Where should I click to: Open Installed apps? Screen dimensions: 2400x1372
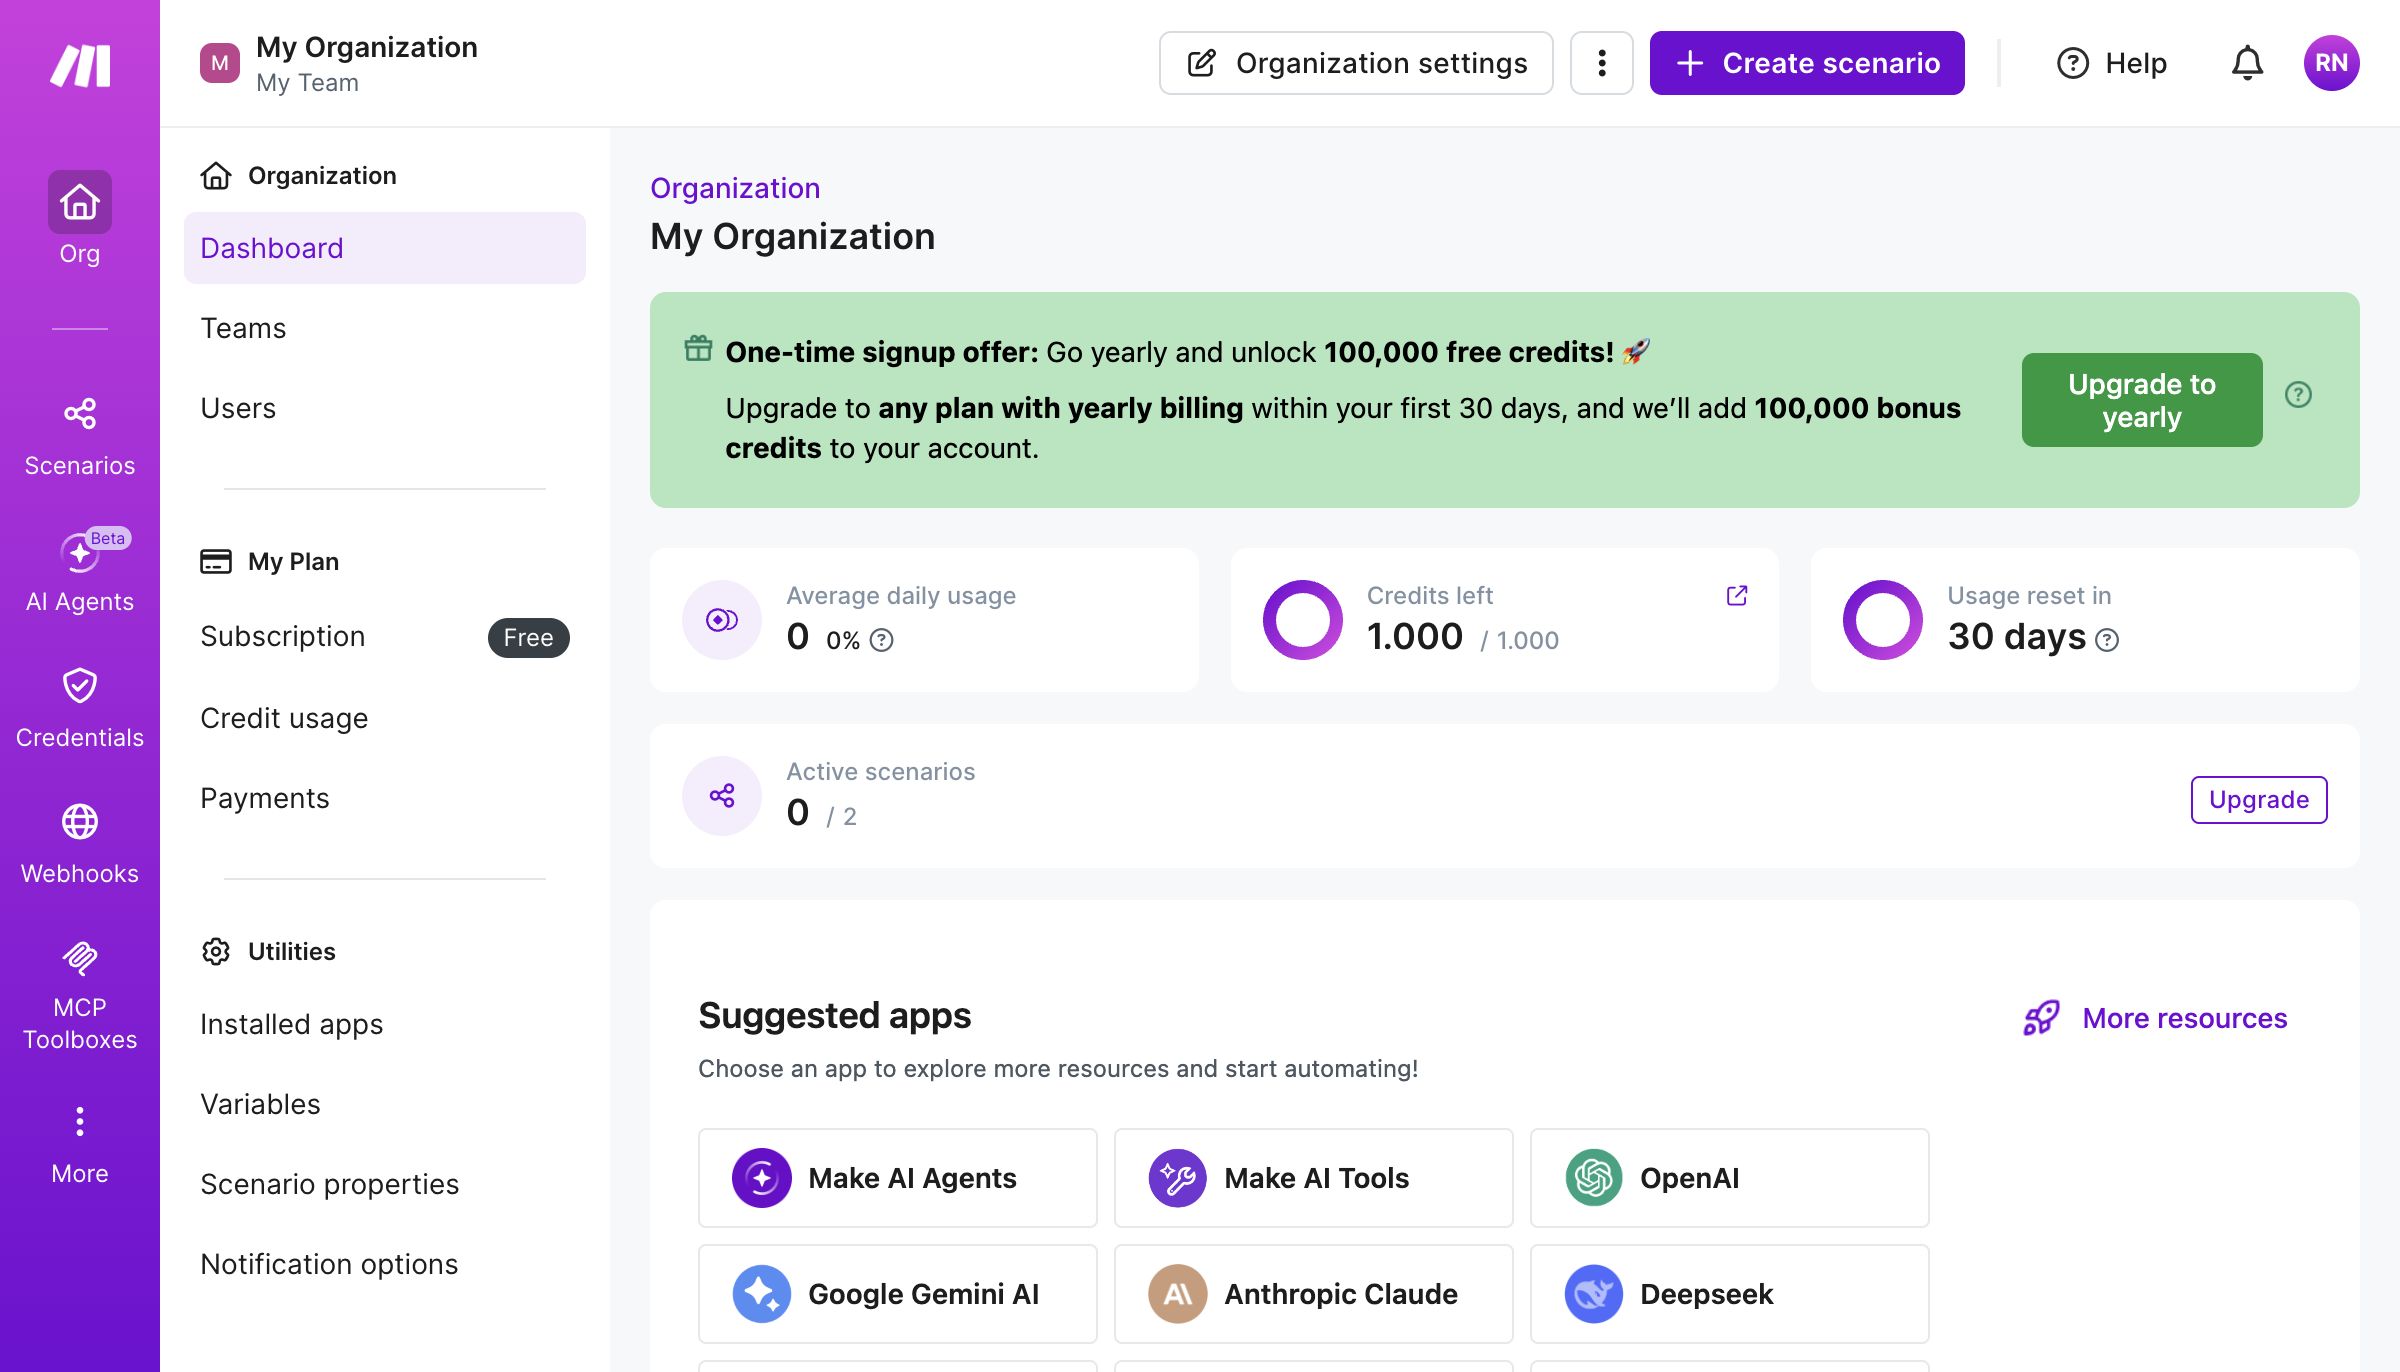385,1024
